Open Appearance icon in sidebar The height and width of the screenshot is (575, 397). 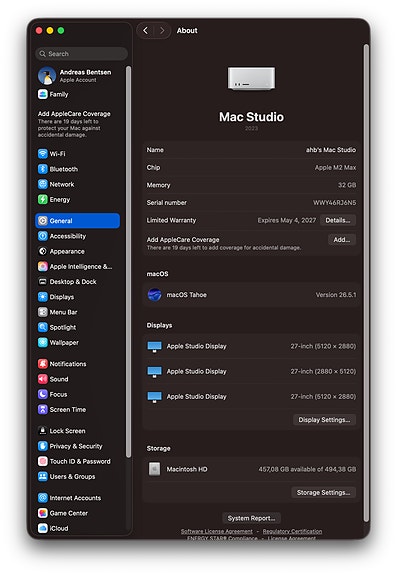point(43,251)
